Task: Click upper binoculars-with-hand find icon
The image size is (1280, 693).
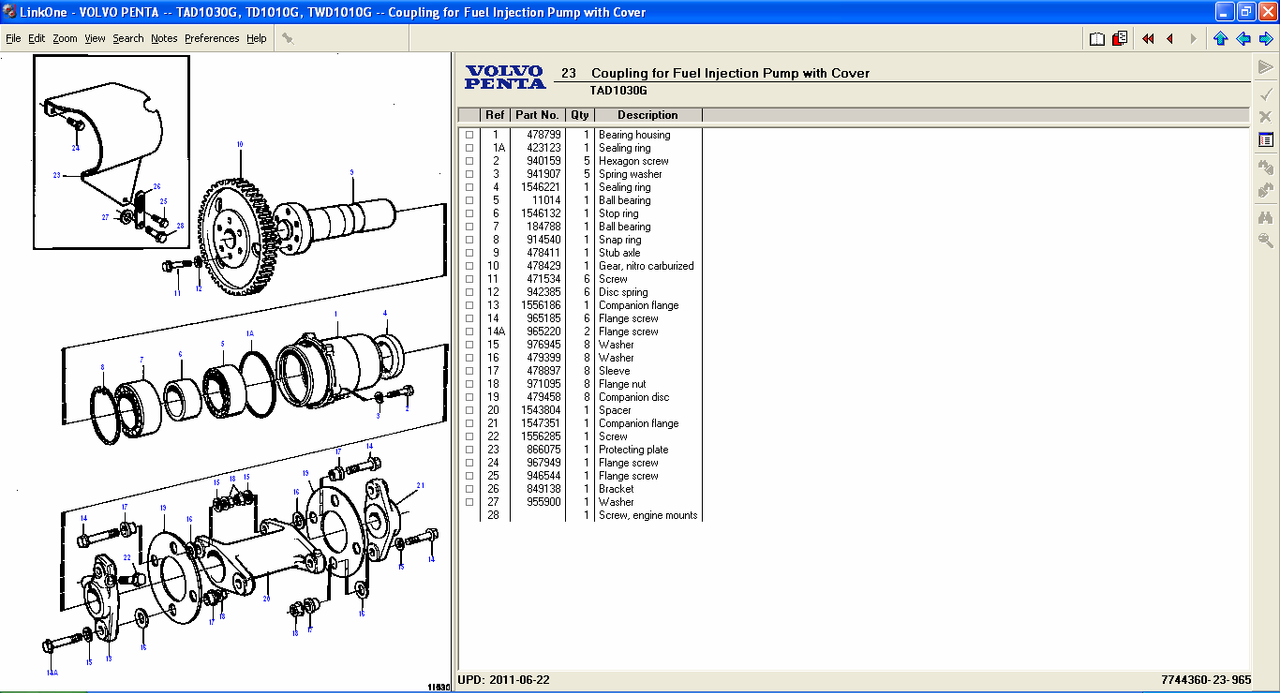Action: [1266, 167]
